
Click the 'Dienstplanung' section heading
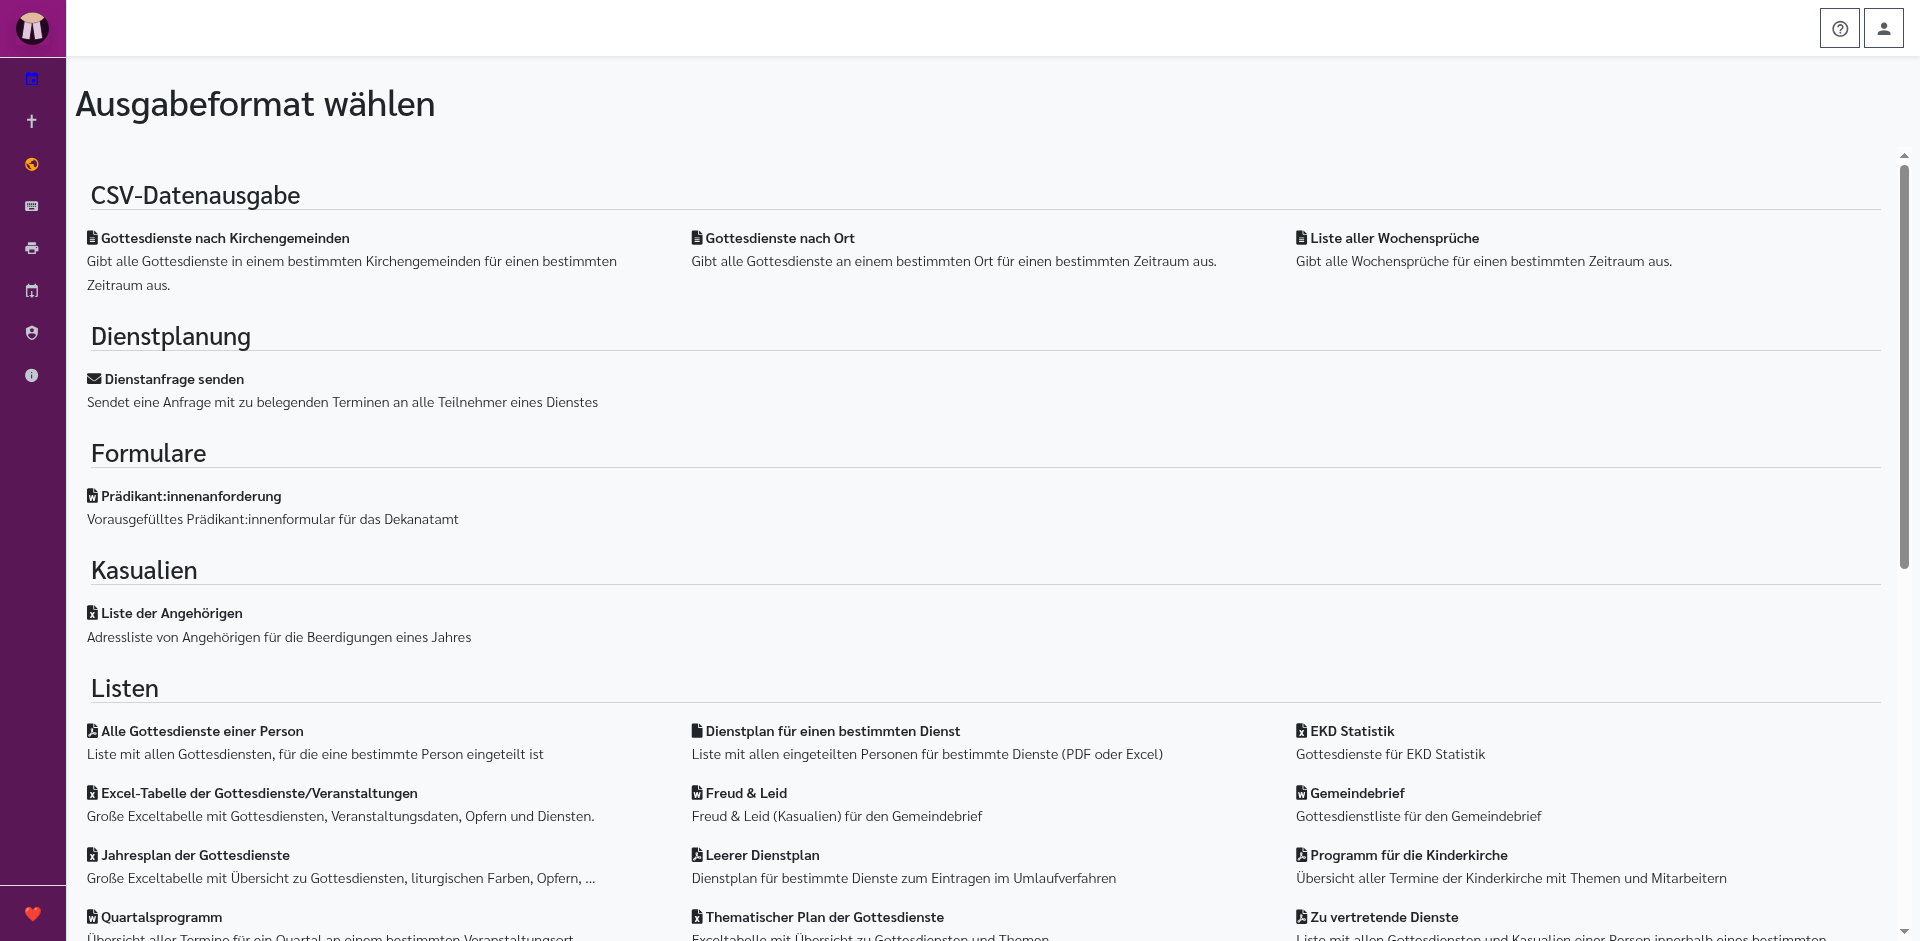(x=171, y=336)
